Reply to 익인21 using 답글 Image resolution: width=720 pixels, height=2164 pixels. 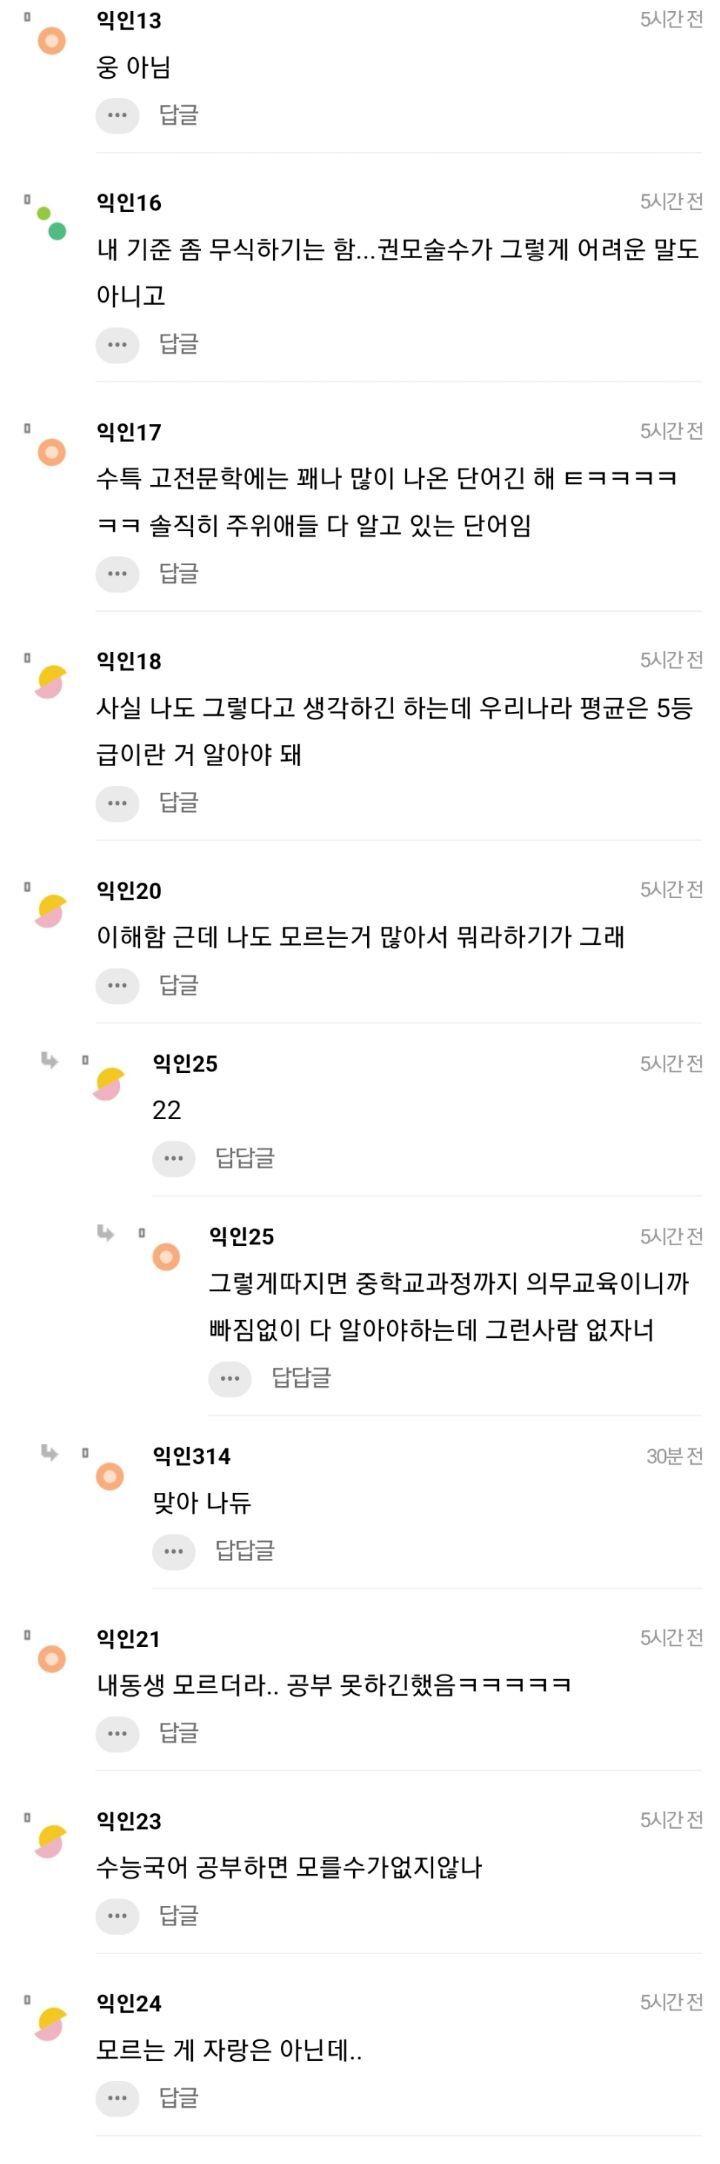point(178,1731)
